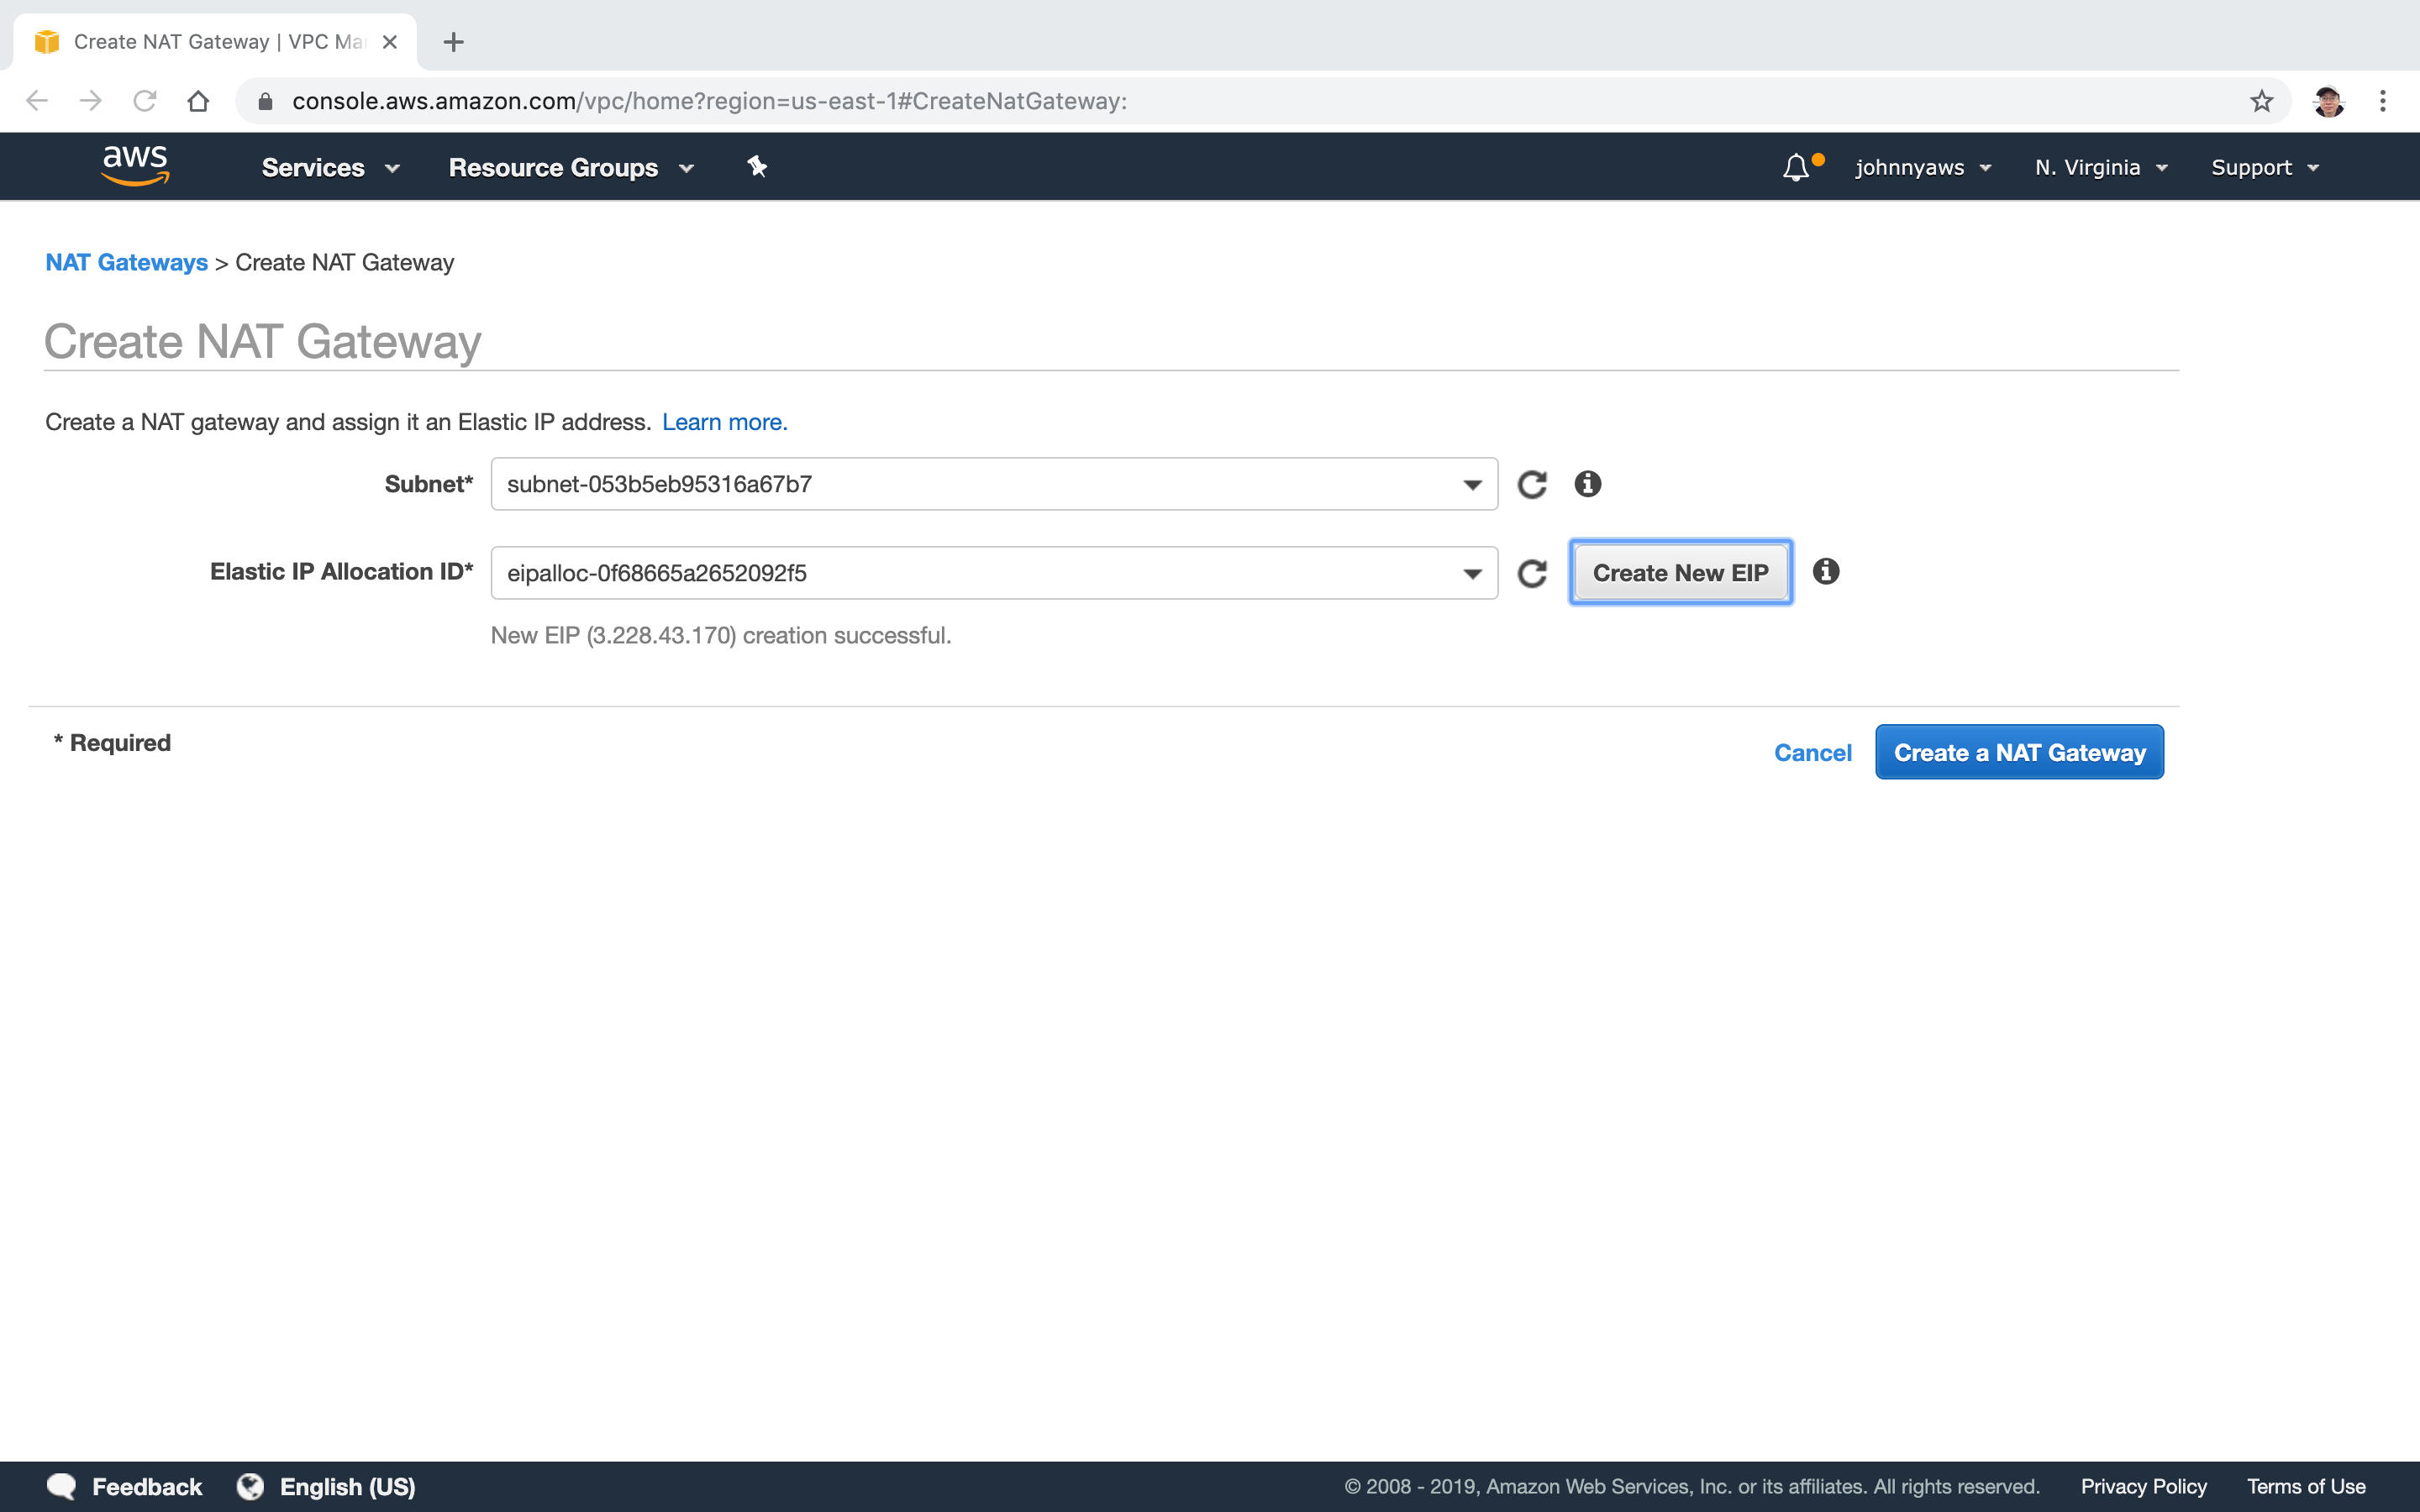
Task: View site security lock icon
Action: [265, 101]
